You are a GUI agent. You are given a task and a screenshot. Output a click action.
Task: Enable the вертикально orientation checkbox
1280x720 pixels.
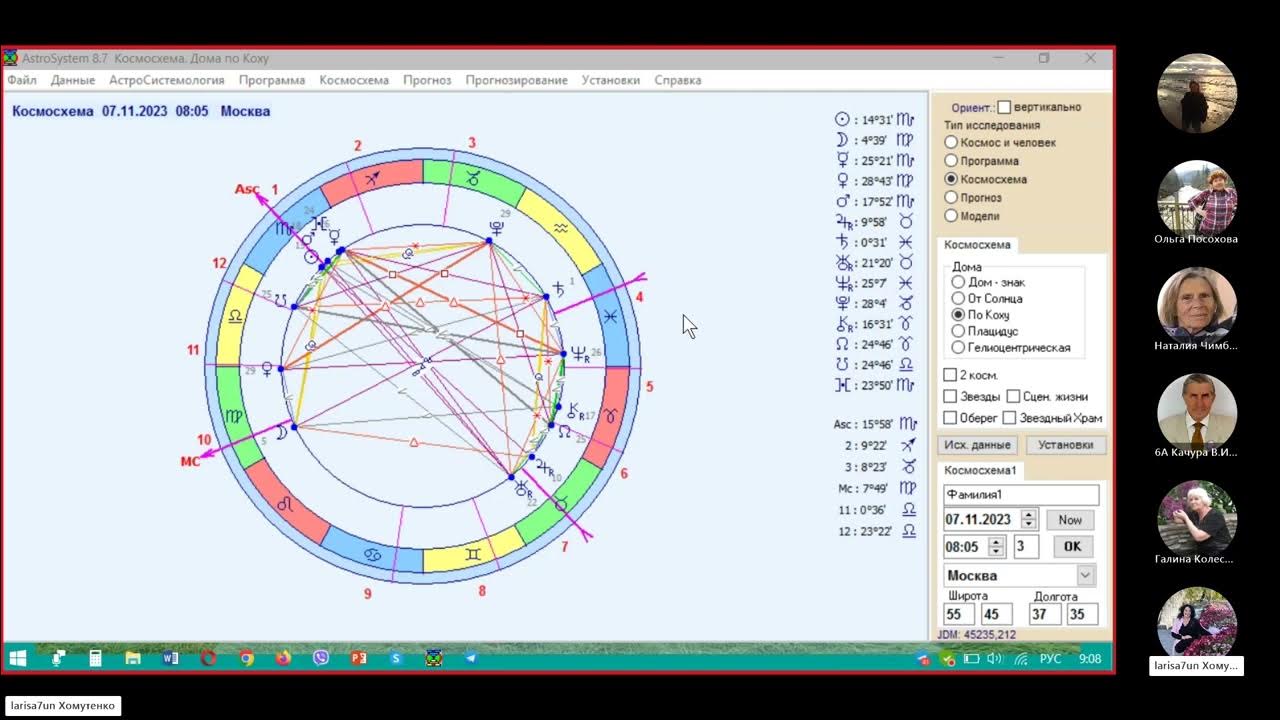pos(1004,107)
